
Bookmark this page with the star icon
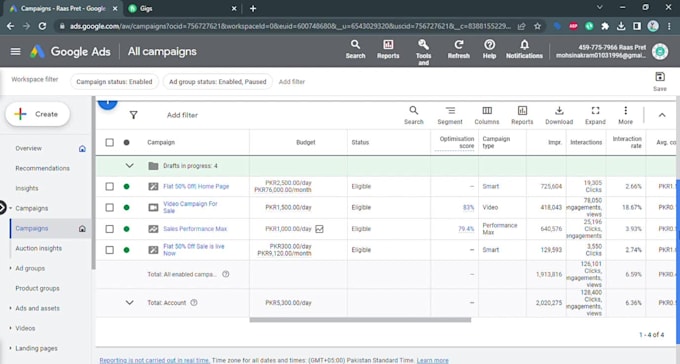(537, 26)
